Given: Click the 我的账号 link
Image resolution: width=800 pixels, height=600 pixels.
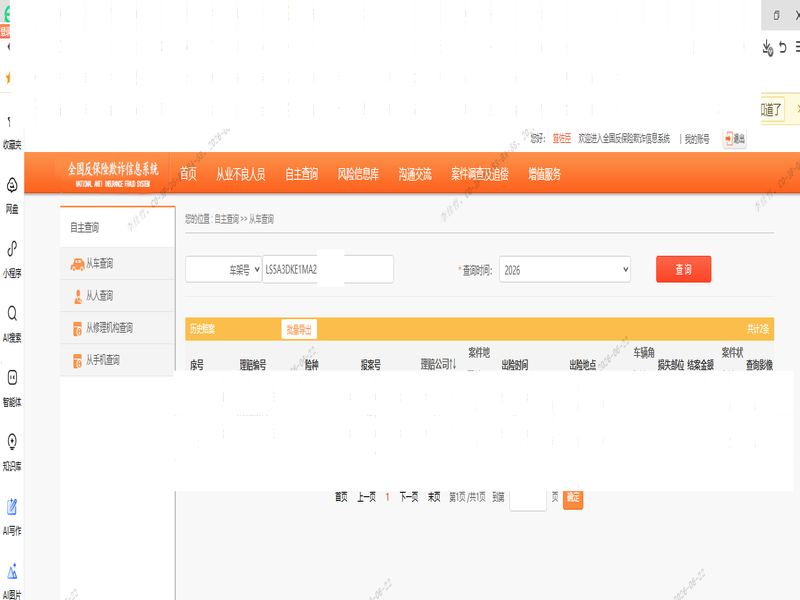Looking at the screenshot, I should coord(696,139).
